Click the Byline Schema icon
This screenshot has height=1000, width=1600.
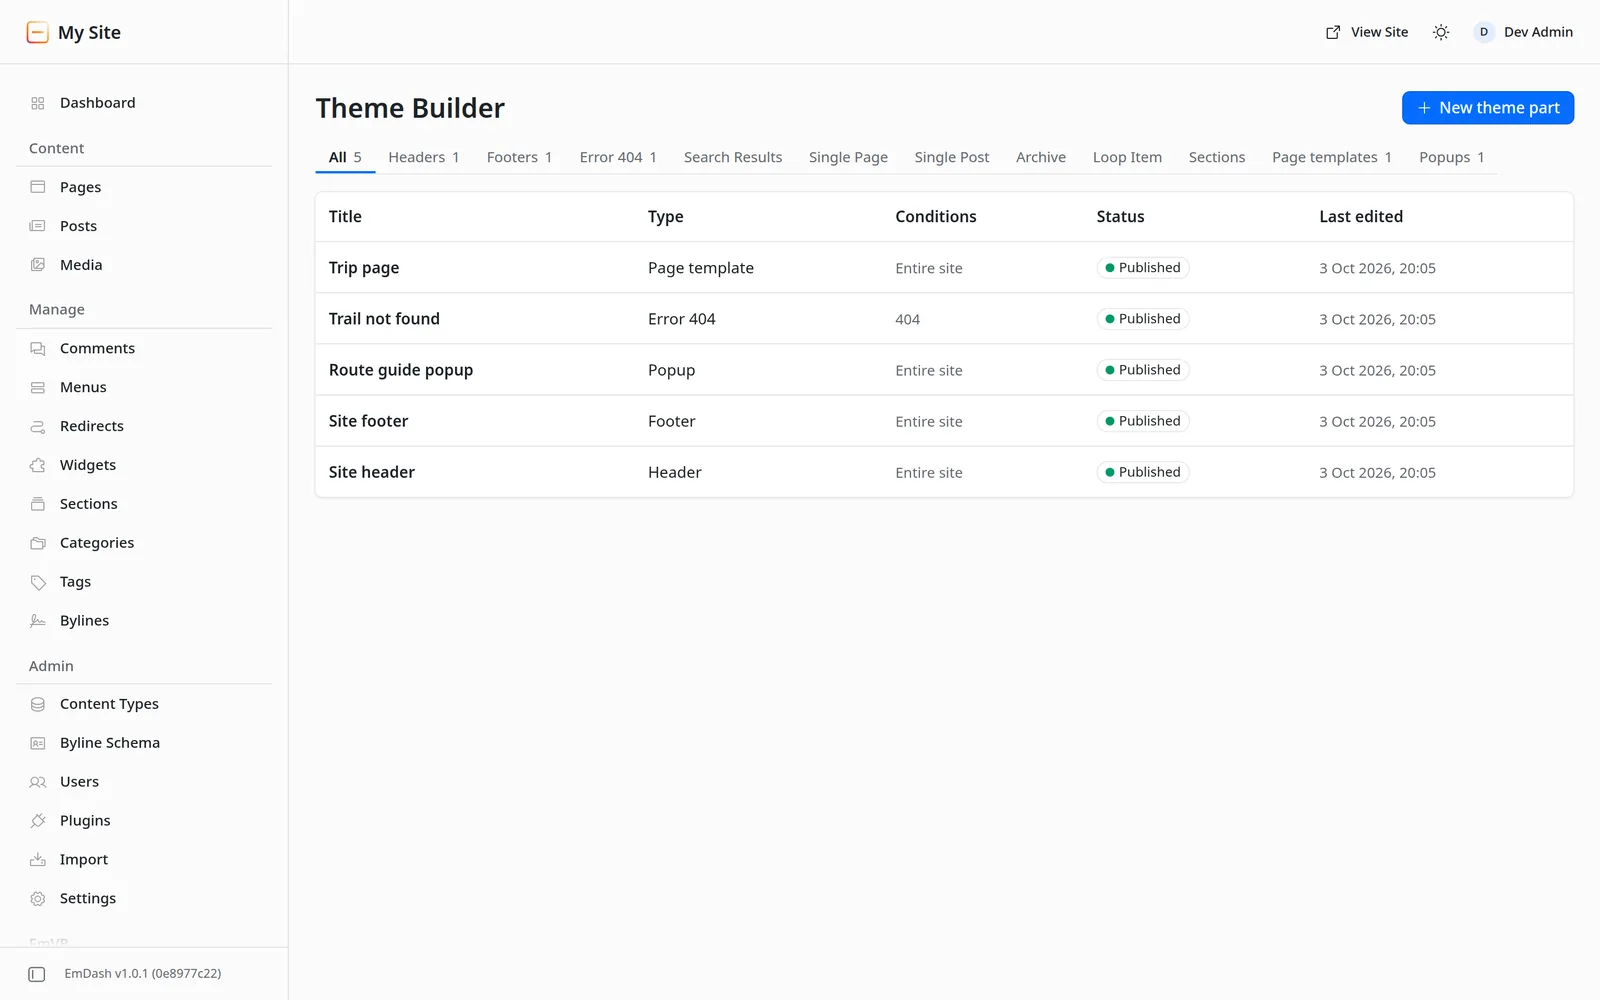pos(38,743)
